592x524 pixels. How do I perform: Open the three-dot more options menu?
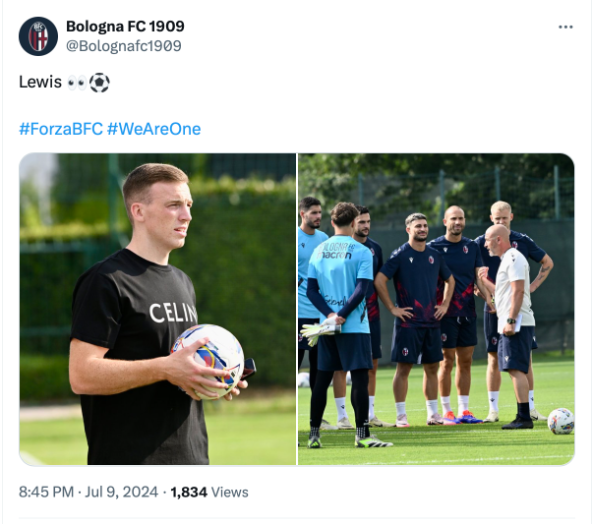tap(565, 27)
